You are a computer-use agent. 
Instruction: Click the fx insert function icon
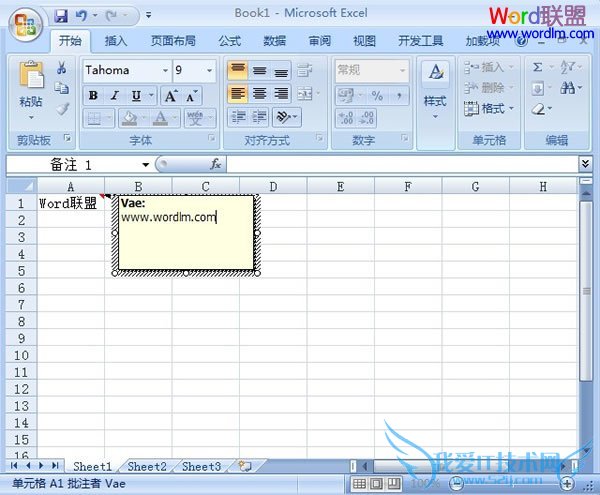pyautogui.click(x=215, y=164)
